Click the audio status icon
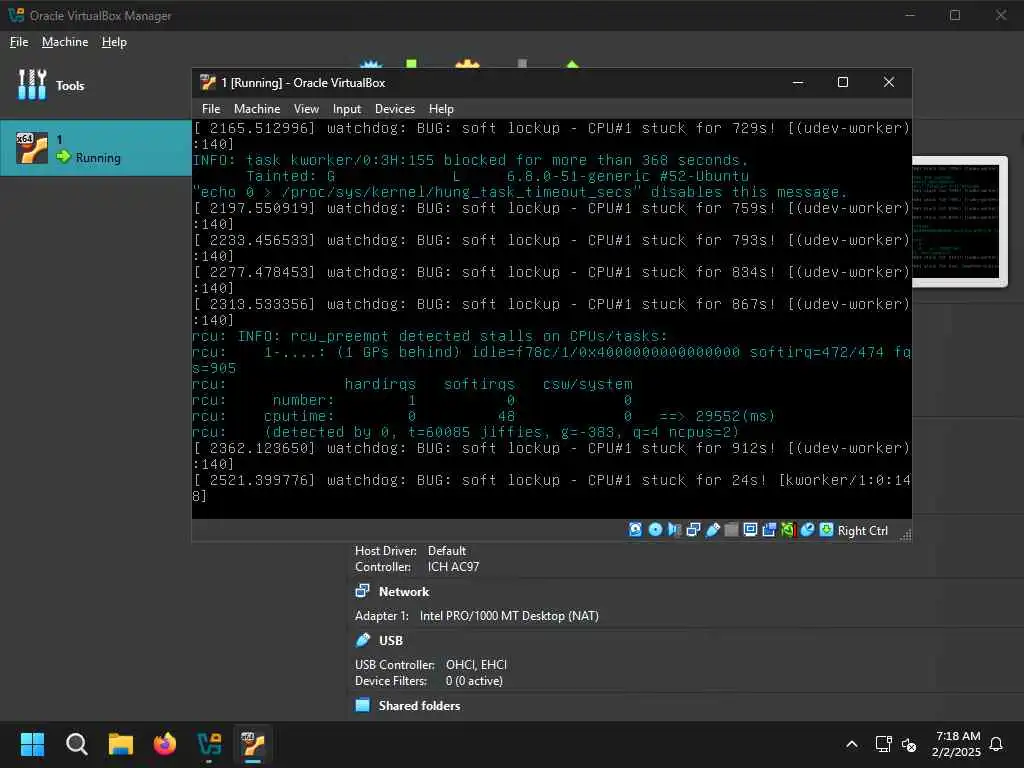Viewport: 1024px width, 768px height. (674, 530)
